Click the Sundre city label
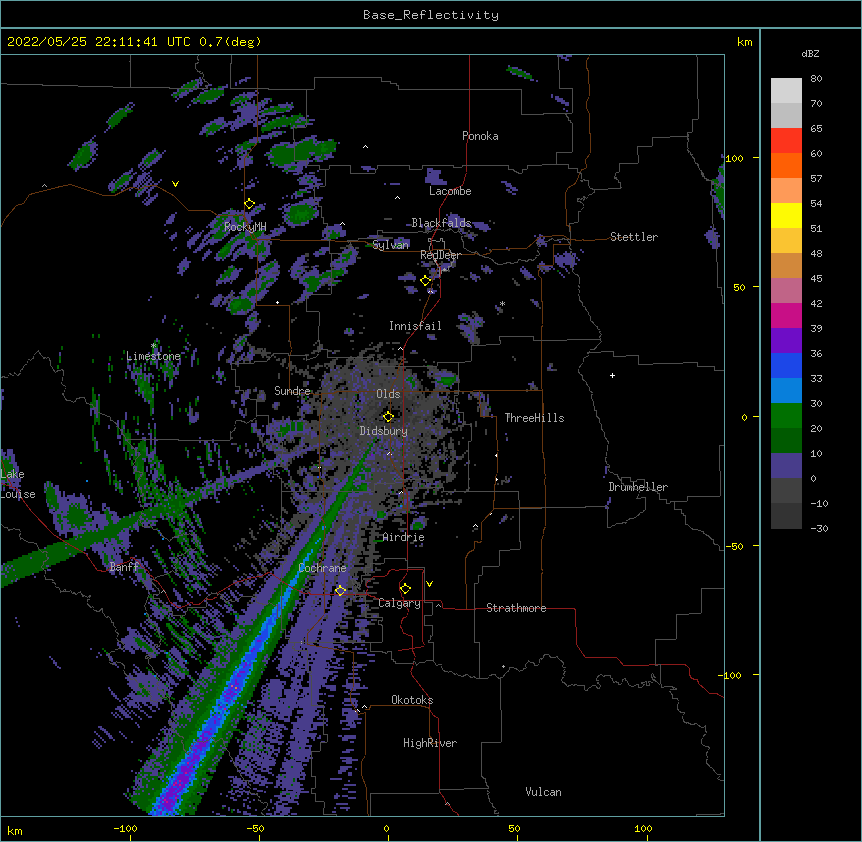This screenshot has width=862, height=842. click(x=292, y=391)
